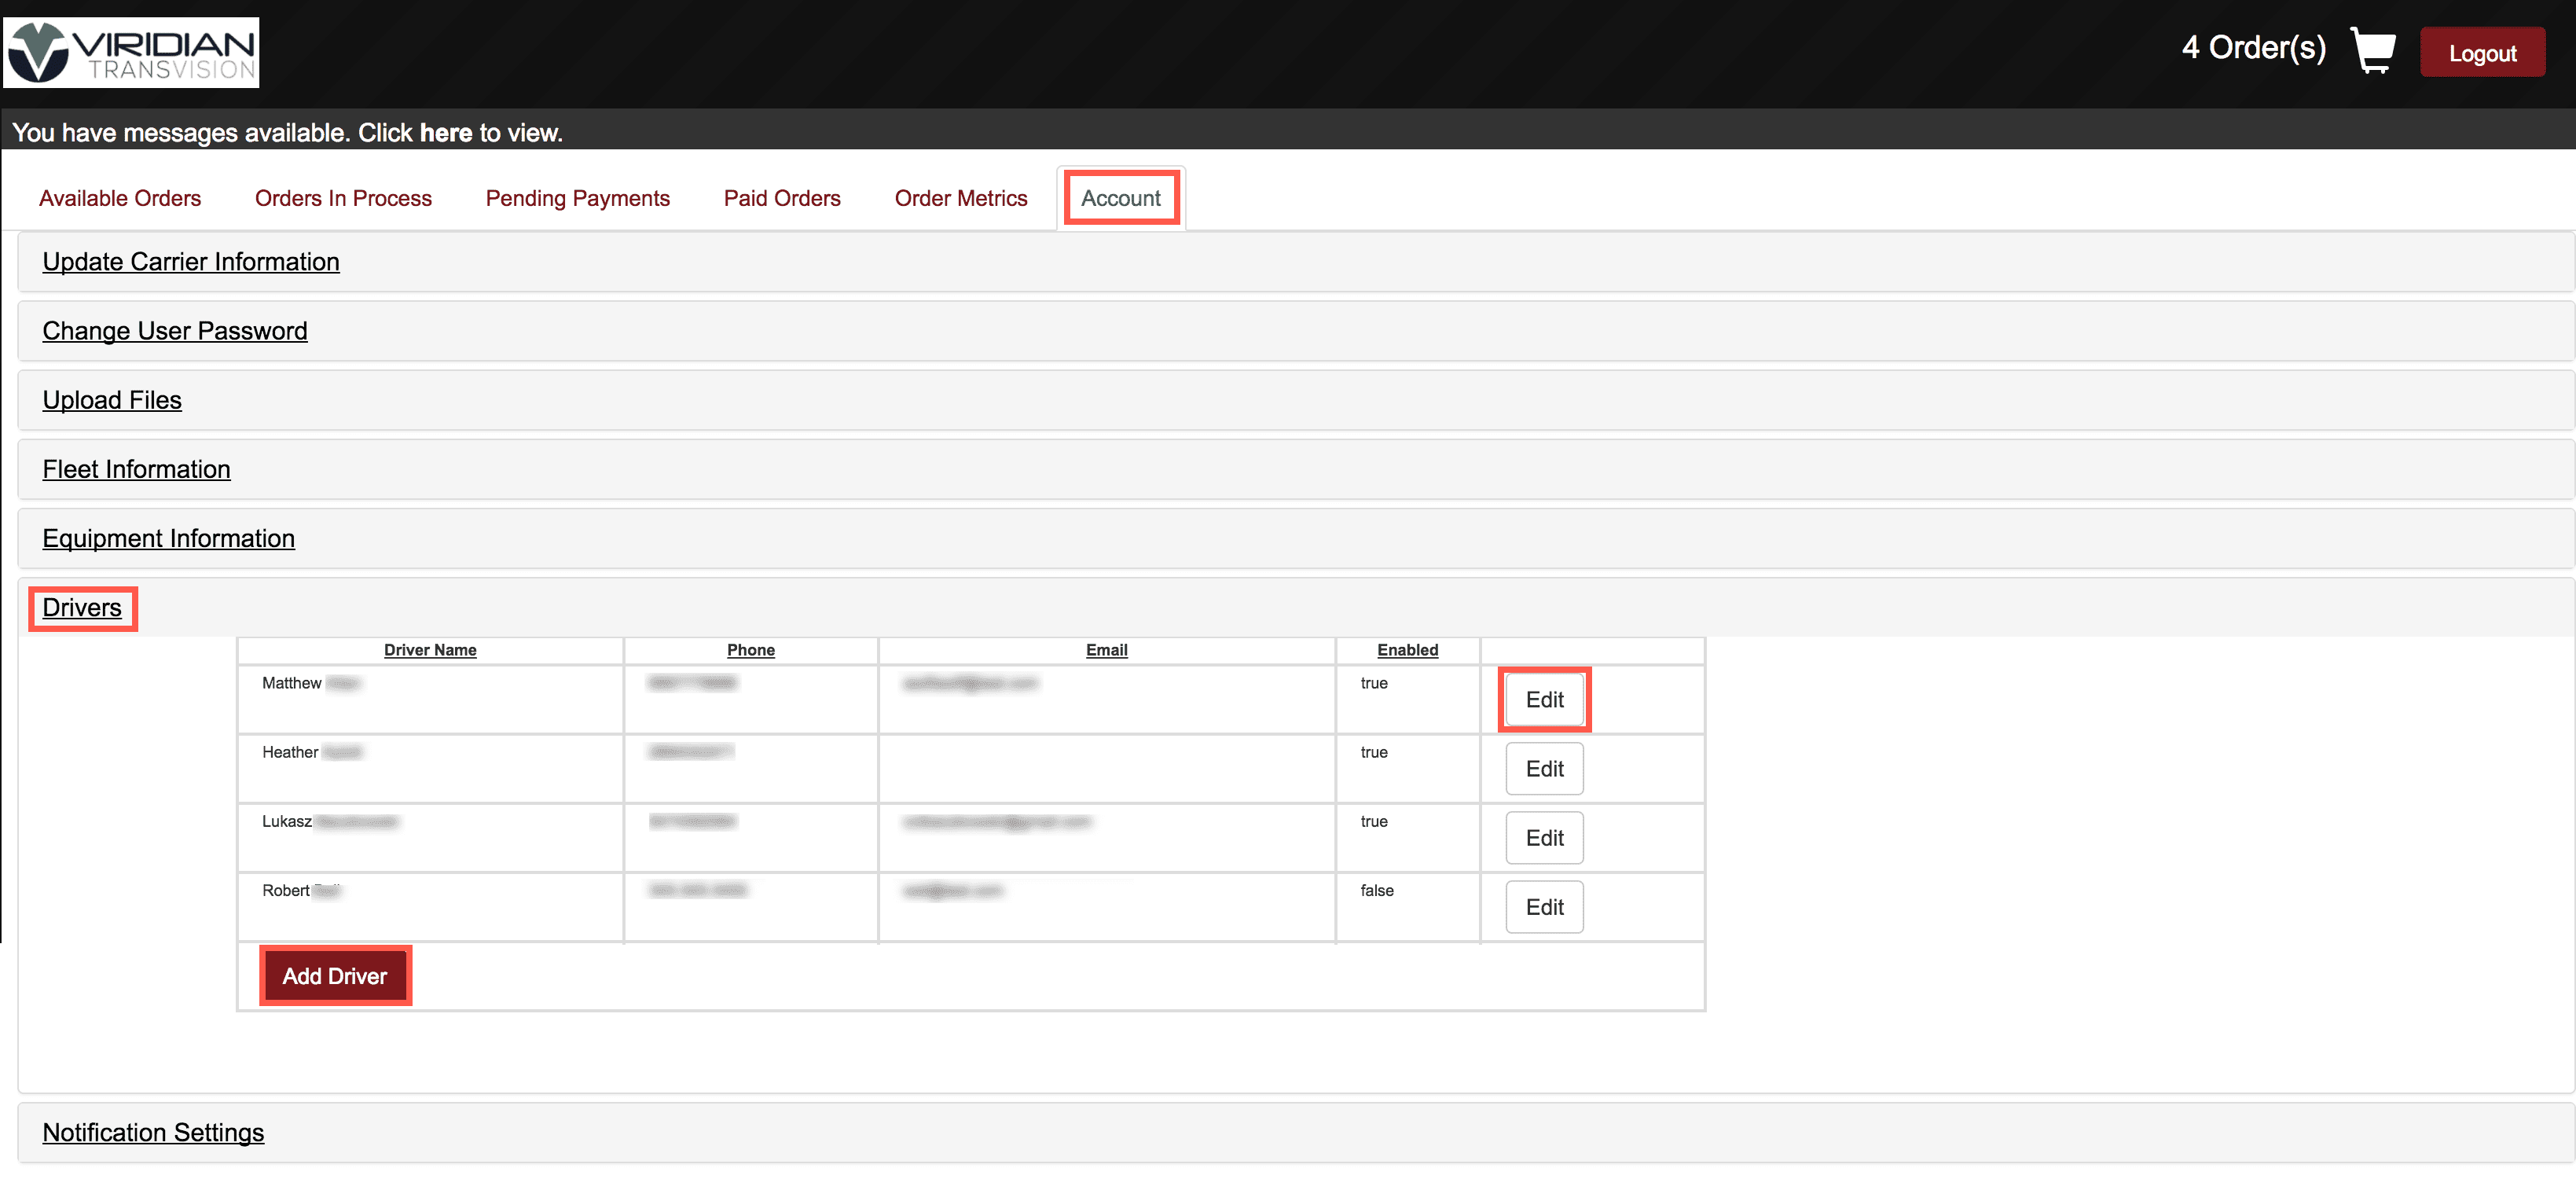Switch to Available Orders tab

click(120, 198)
